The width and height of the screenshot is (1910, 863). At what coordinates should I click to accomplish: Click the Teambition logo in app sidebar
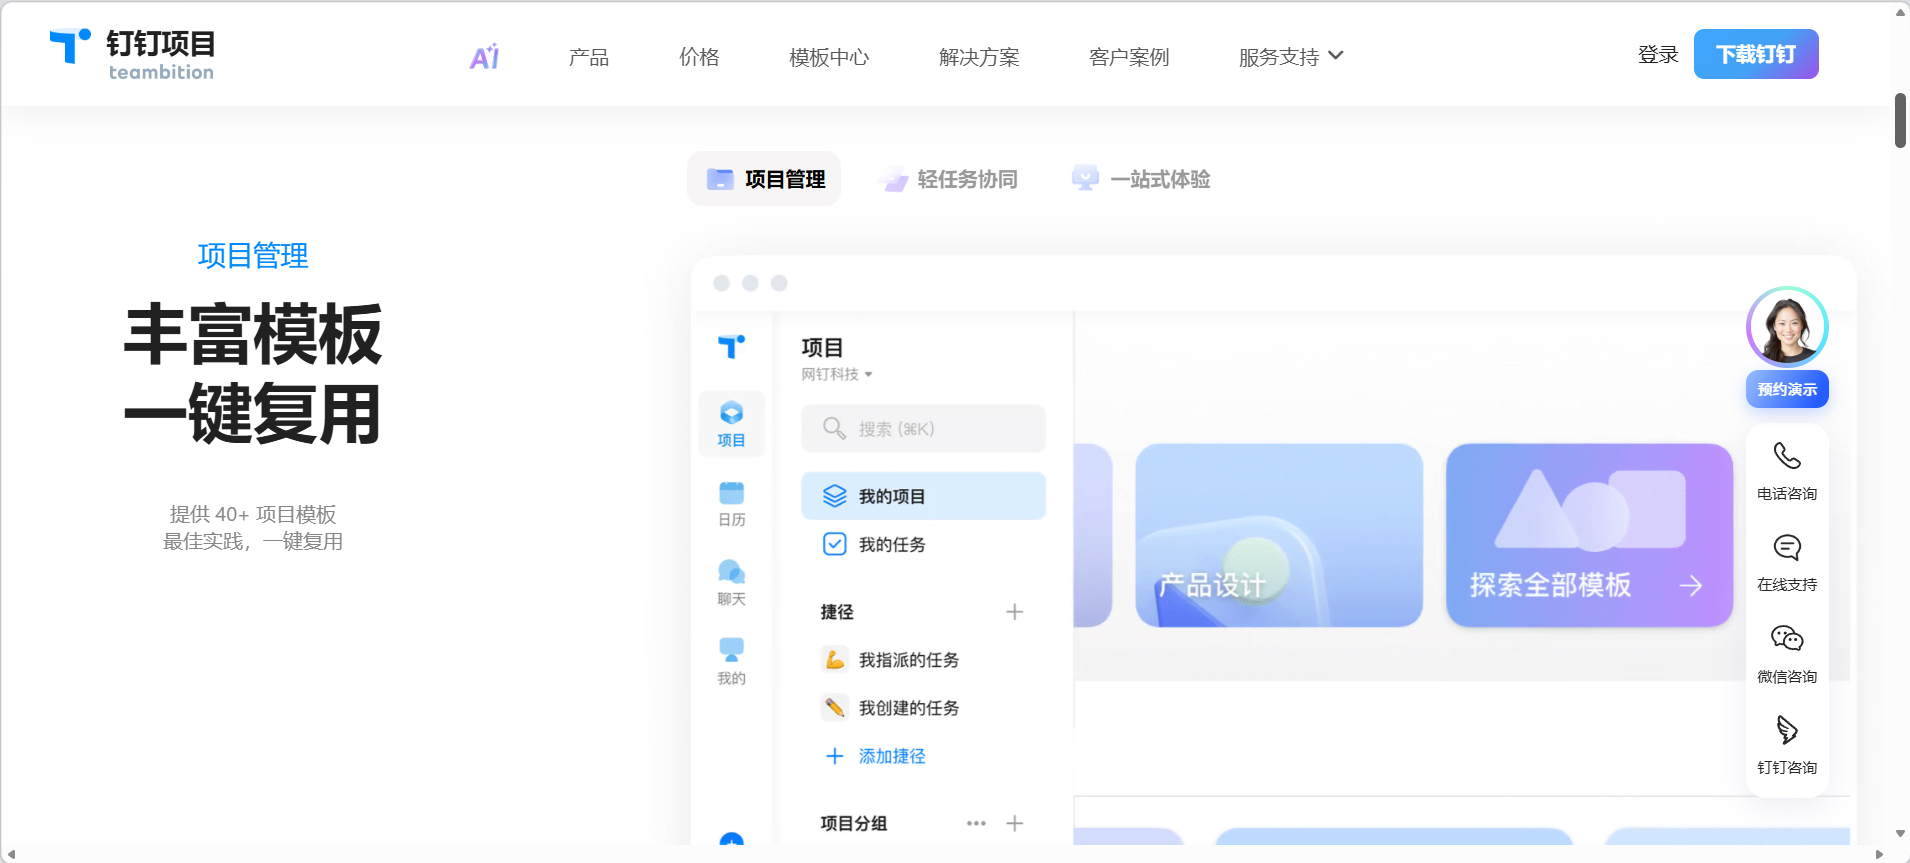(731, 346)
